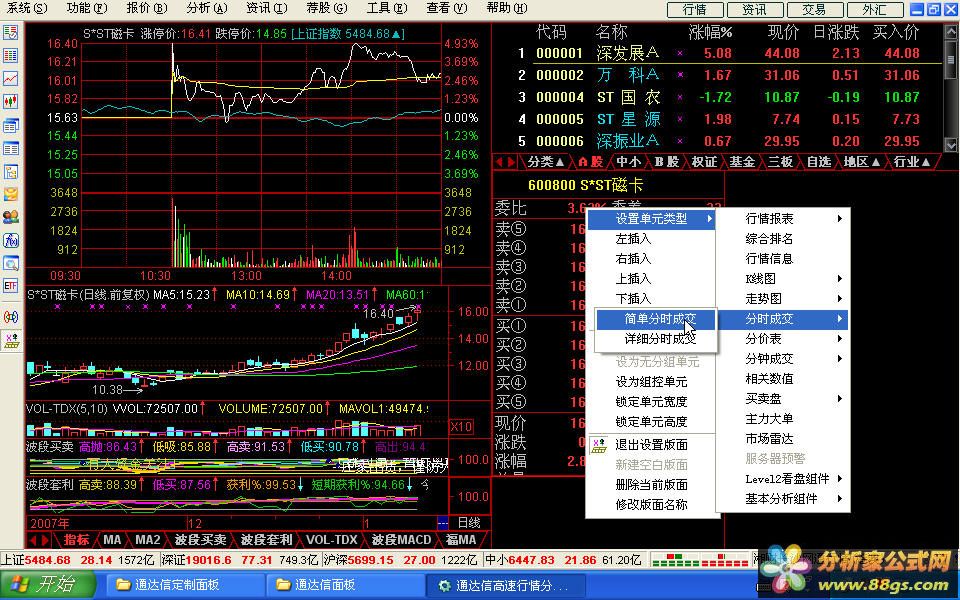Click 退出设置版面 in context menu
This screenshot has width=960, height=600.
[651, 445]
